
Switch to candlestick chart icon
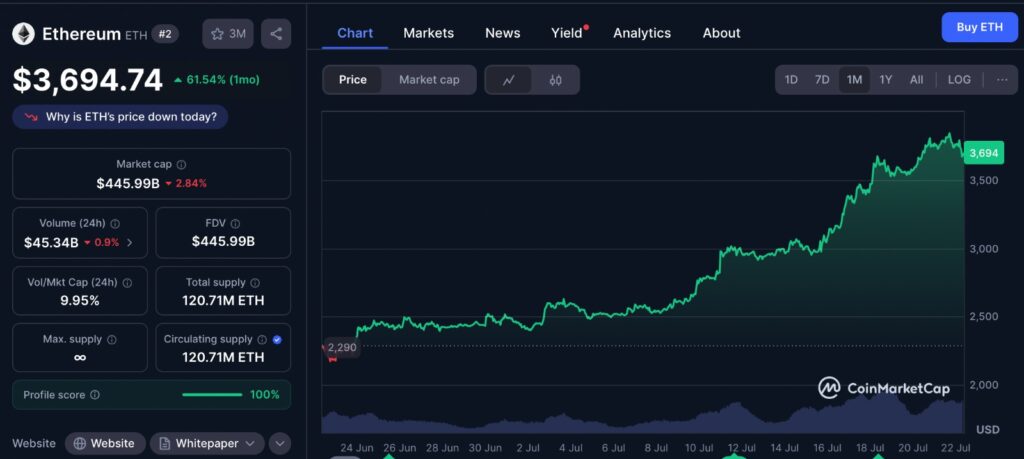point(555,80)
